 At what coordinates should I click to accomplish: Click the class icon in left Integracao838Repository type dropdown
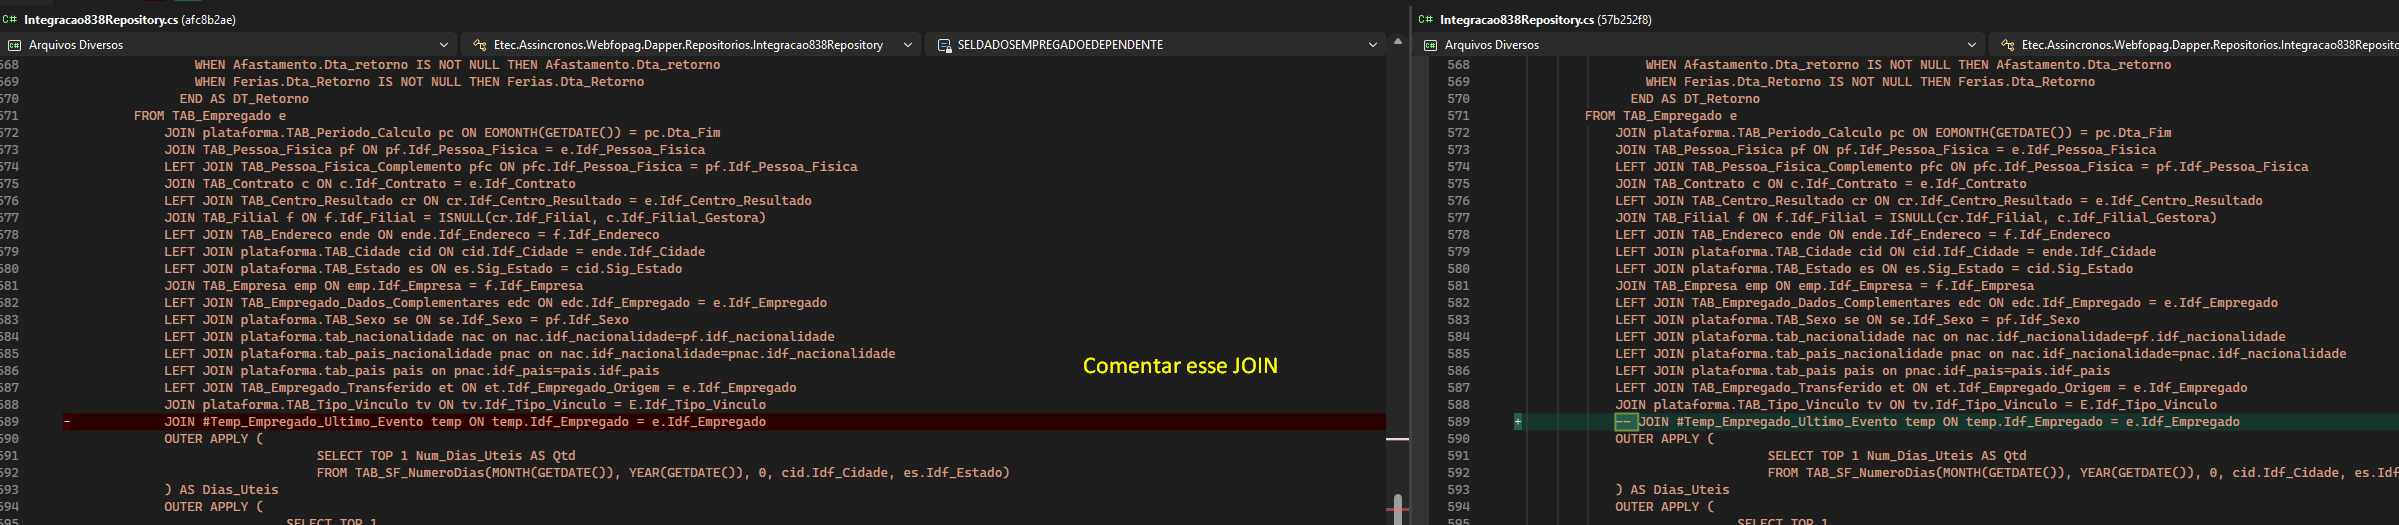pyautogui.click(x=480, y=45)
